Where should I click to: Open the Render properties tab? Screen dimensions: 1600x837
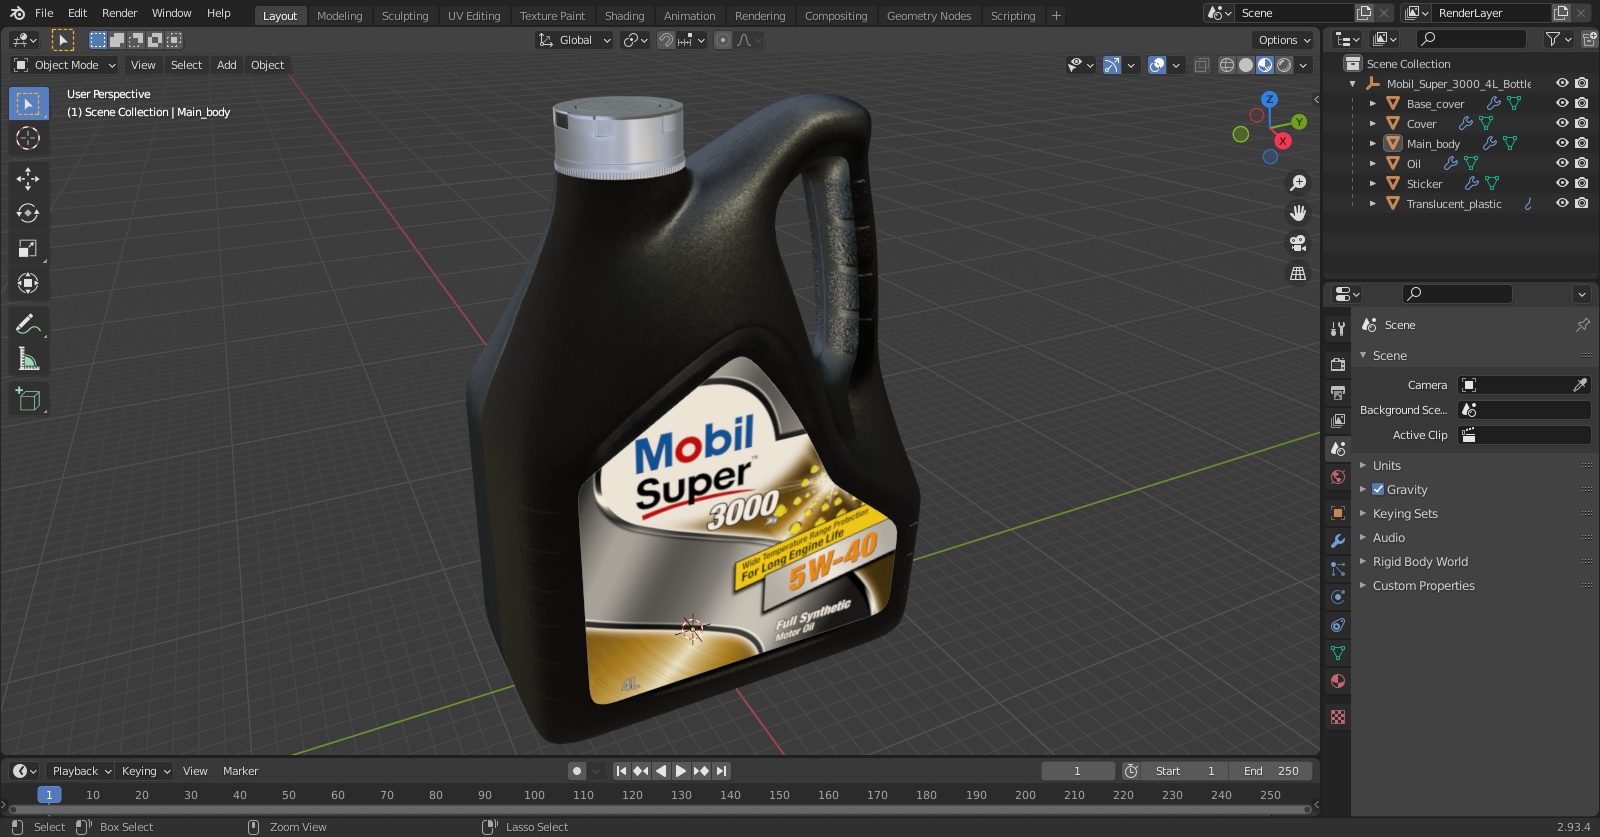(1338, 365)
